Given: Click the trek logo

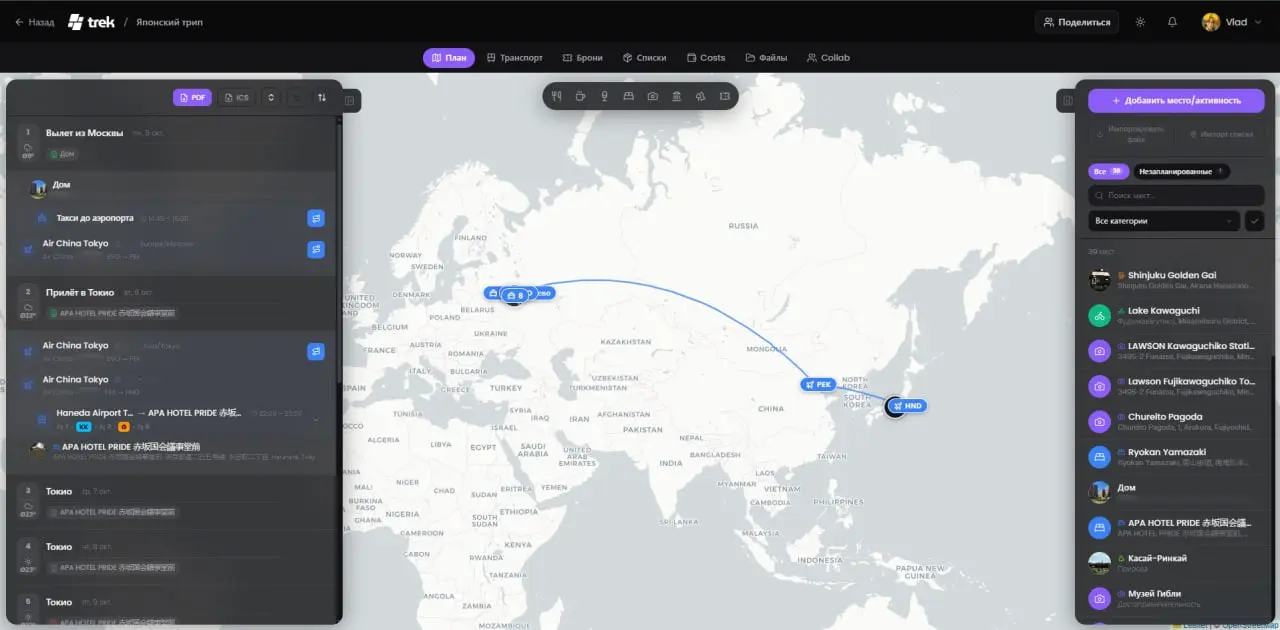Looking at the screenshot, I should click(x=91, y=21).
